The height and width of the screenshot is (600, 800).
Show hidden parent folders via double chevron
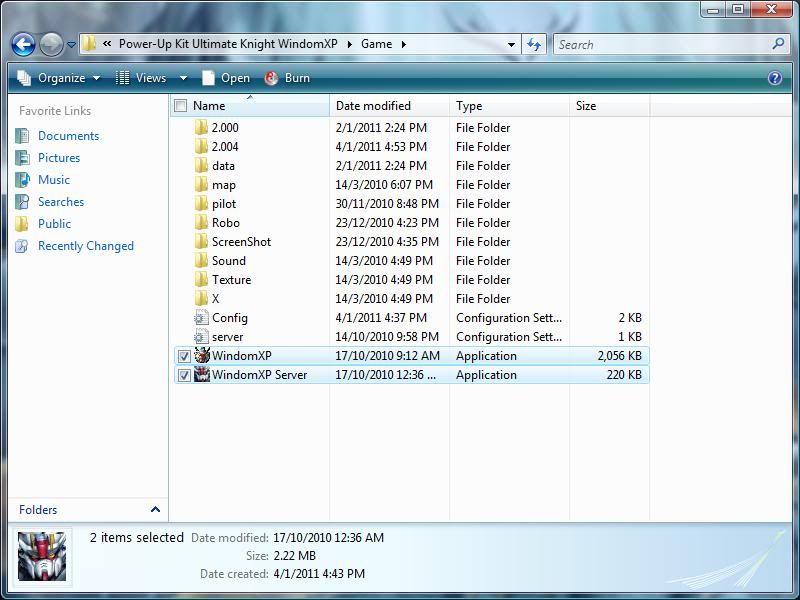click(107, 44)
